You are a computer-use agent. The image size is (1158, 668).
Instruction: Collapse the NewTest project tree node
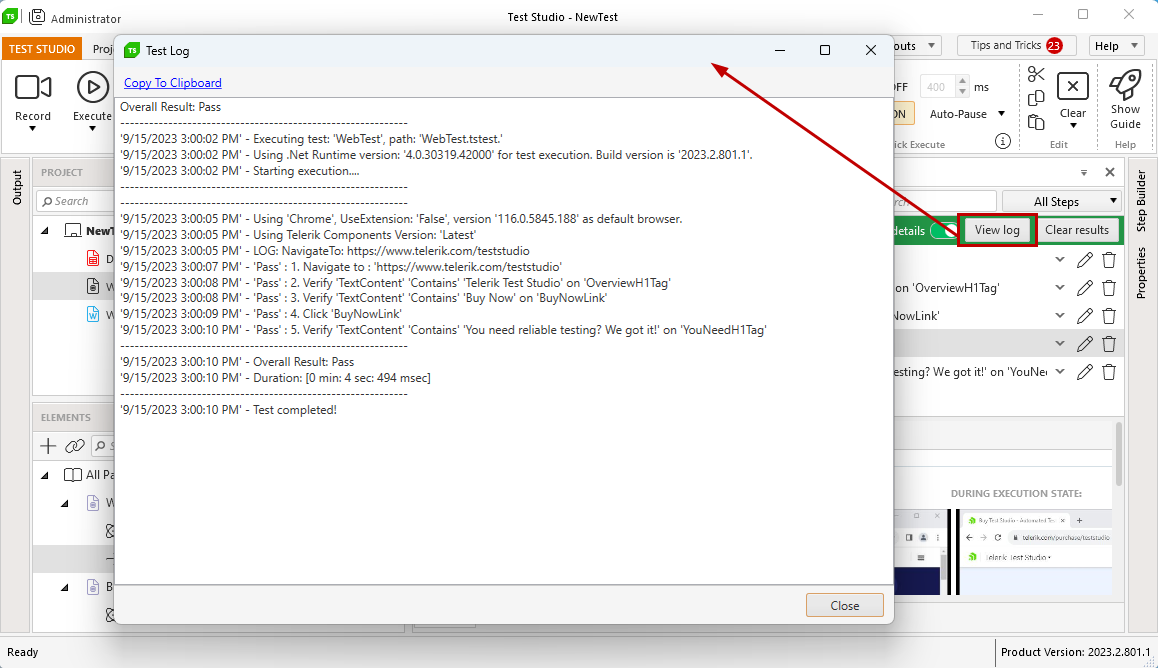45,231
